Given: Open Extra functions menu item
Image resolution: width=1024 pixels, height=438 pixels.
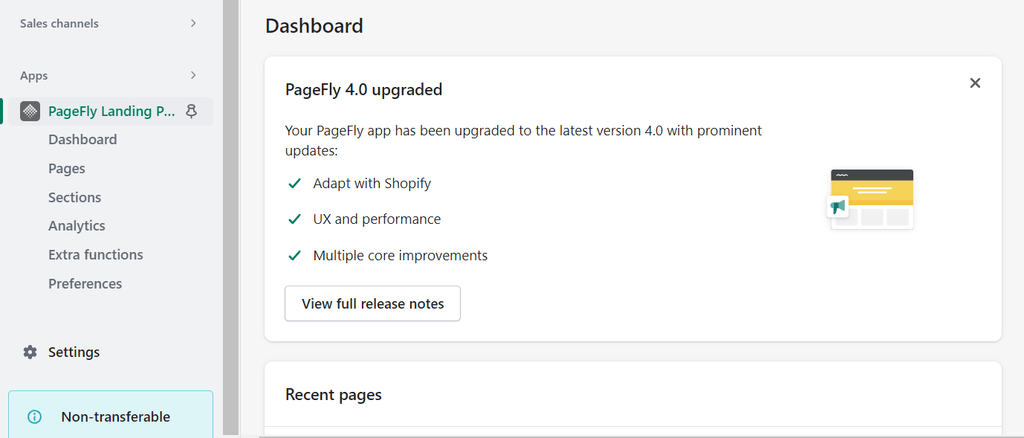Looking at the screenshot, I should 96,255.
